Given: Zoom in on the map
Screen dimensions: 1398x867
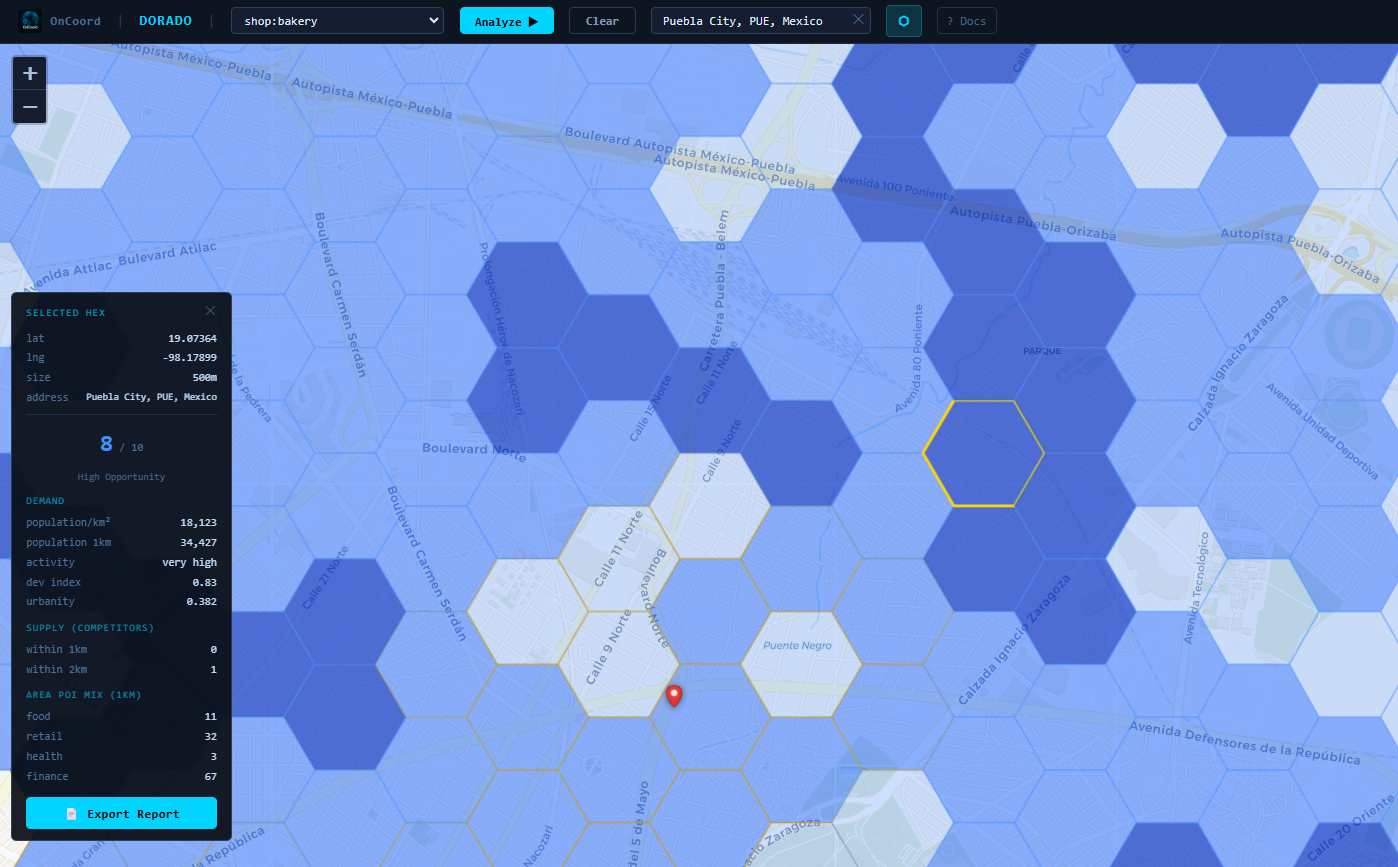Looking at the screenshot, I should [30, 73].
